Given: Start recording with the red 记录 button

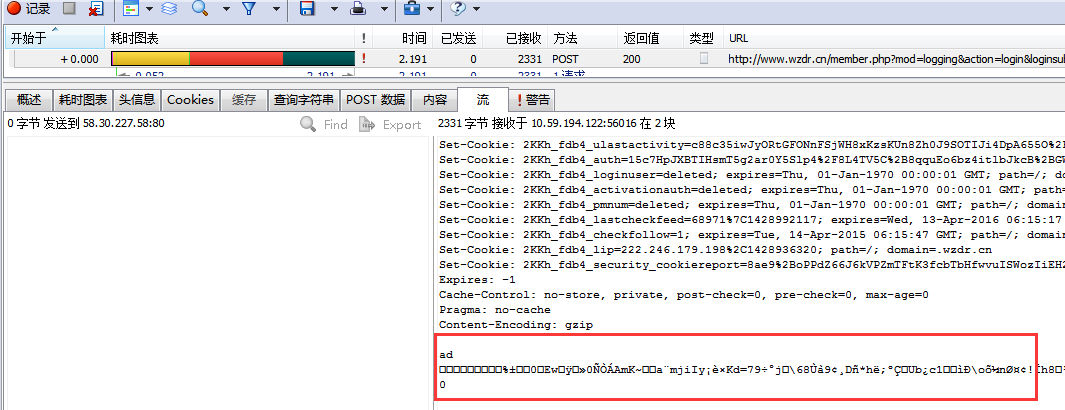Looking at the screenshot, I should (x=29, y=8).
